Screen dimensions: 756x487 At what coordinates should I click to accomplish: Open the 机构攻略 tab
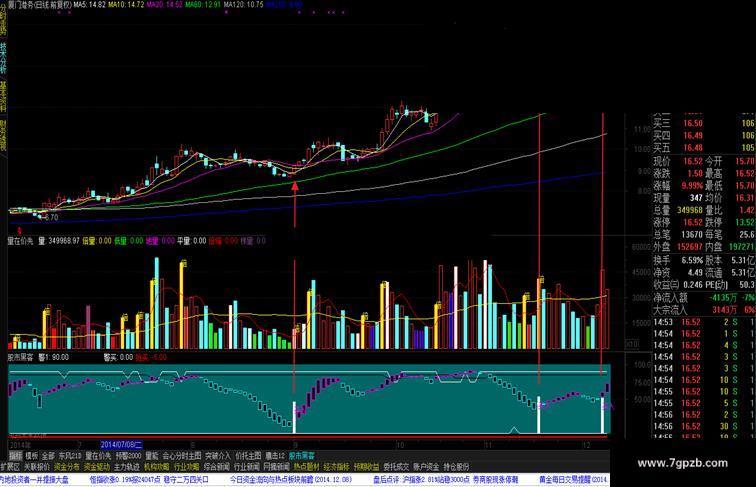tap(157, 467)
